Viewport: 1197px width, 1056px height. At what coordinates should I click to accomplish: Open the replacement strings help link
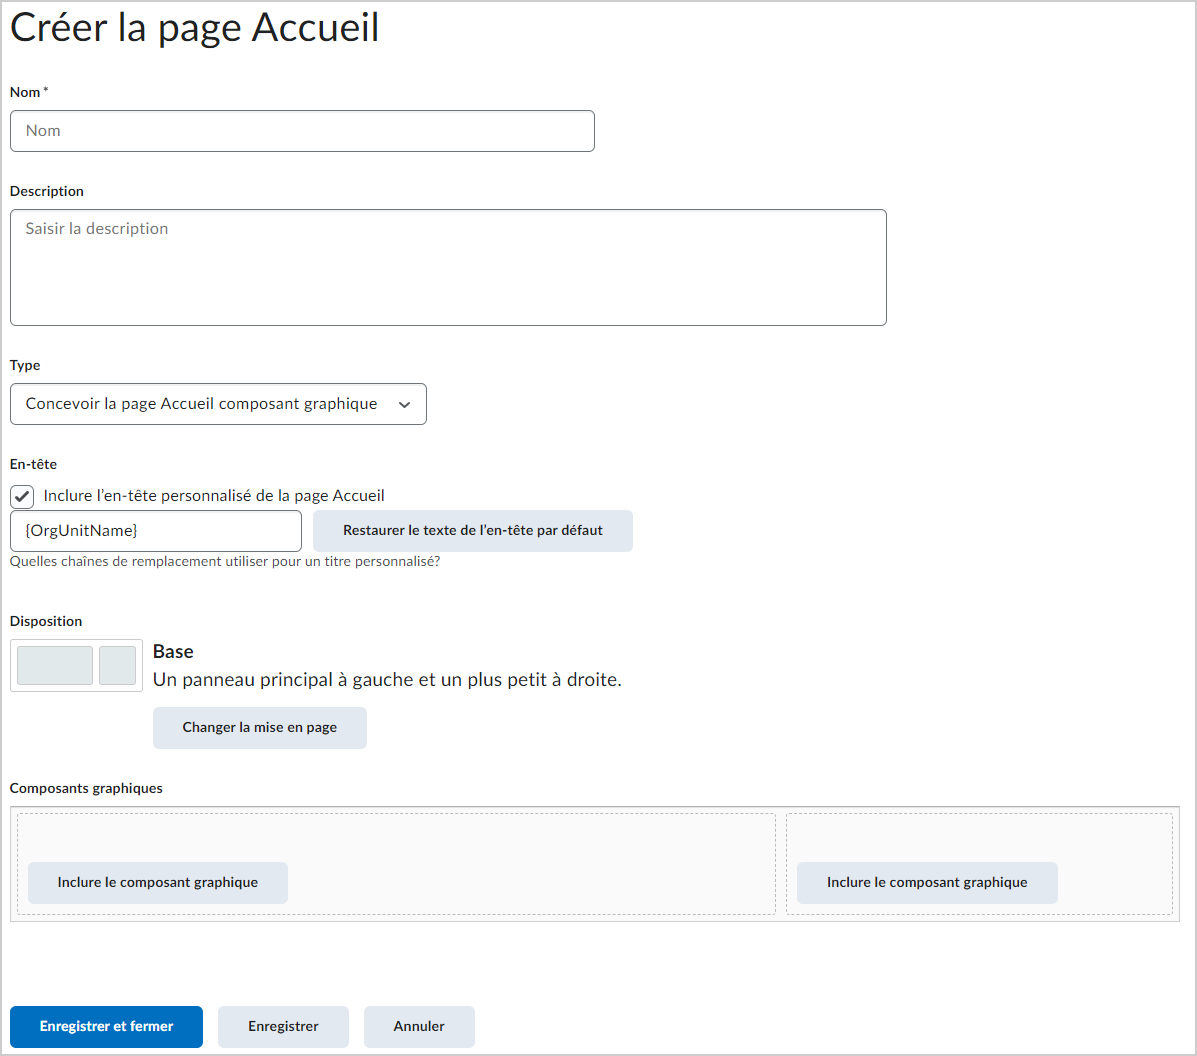point(224,561)
